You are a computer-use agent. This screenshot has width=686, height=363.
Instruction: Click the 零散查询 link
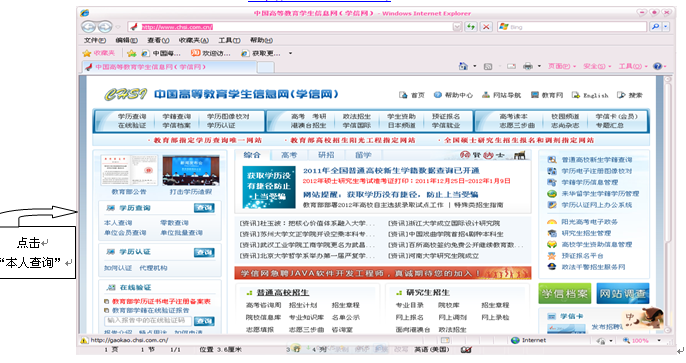click(174, 223)
